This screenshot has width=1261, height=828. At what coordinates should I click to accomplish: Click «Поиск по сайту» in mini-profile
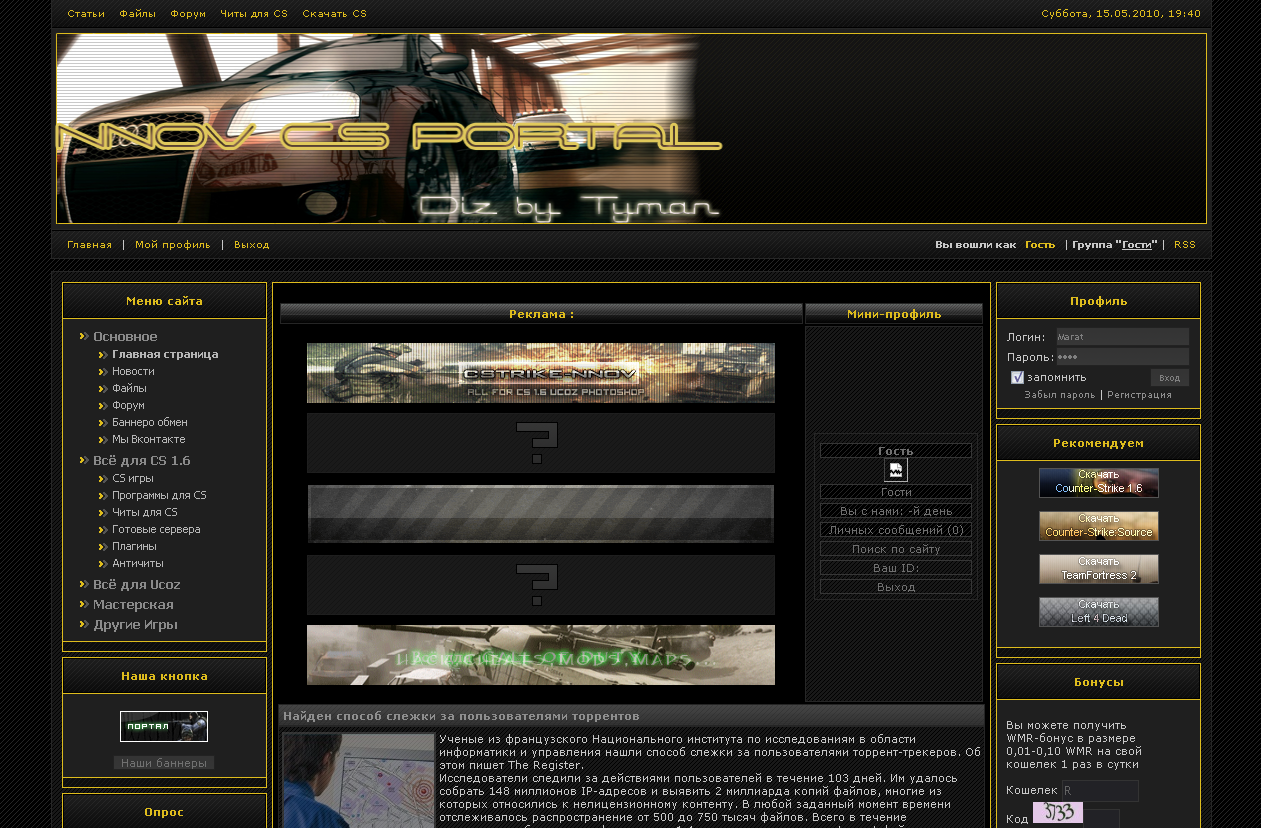coord(896,549)
